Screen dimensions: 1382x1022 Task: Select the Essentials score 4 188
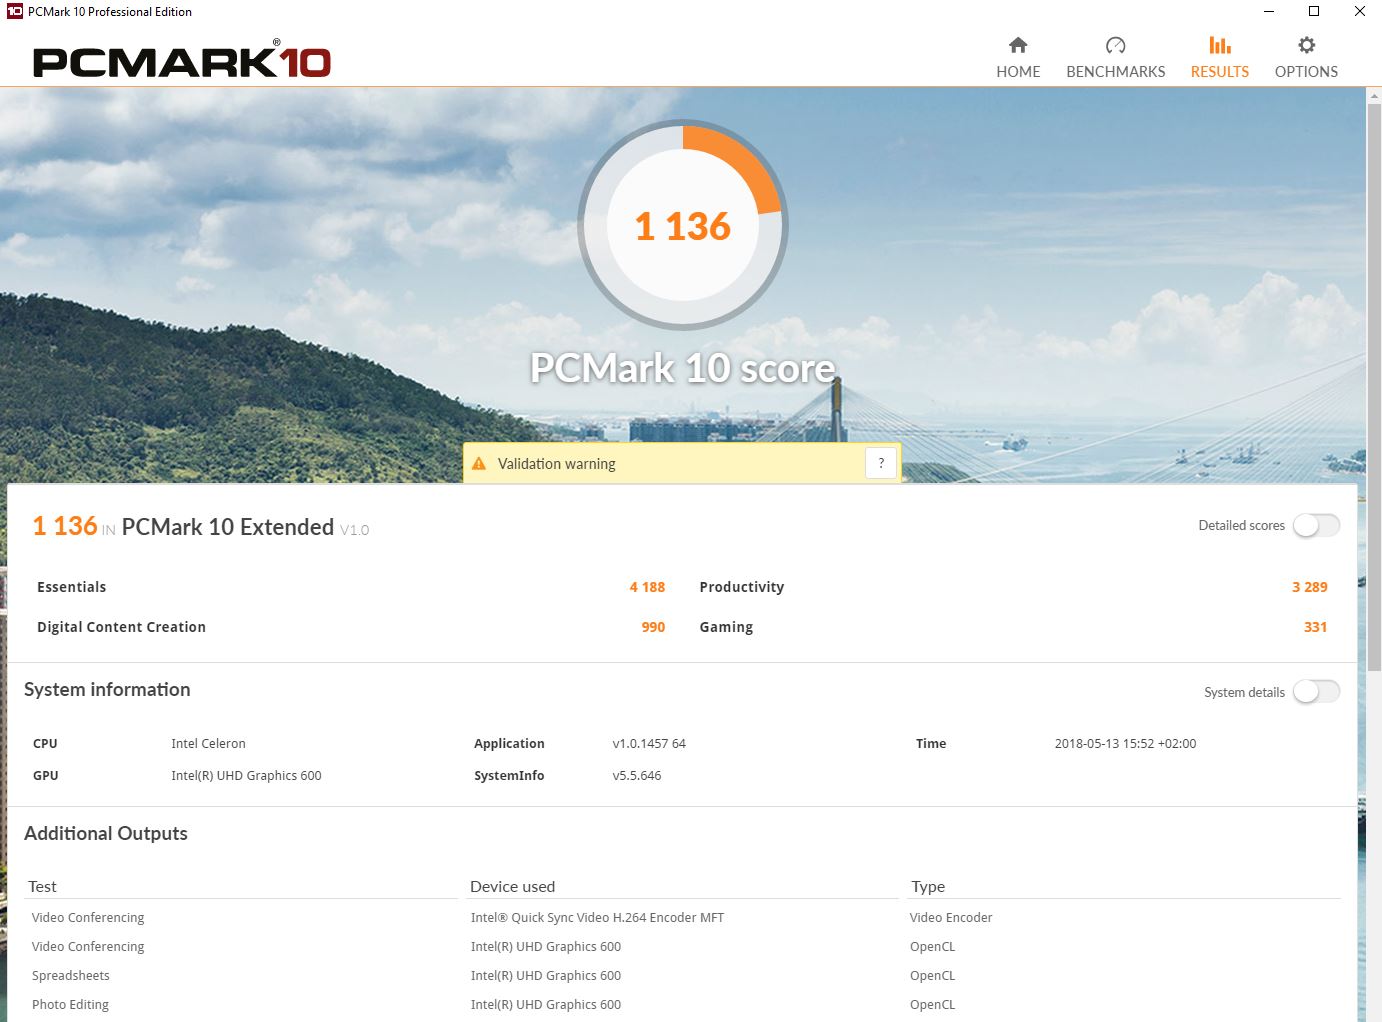coord(647,587)
